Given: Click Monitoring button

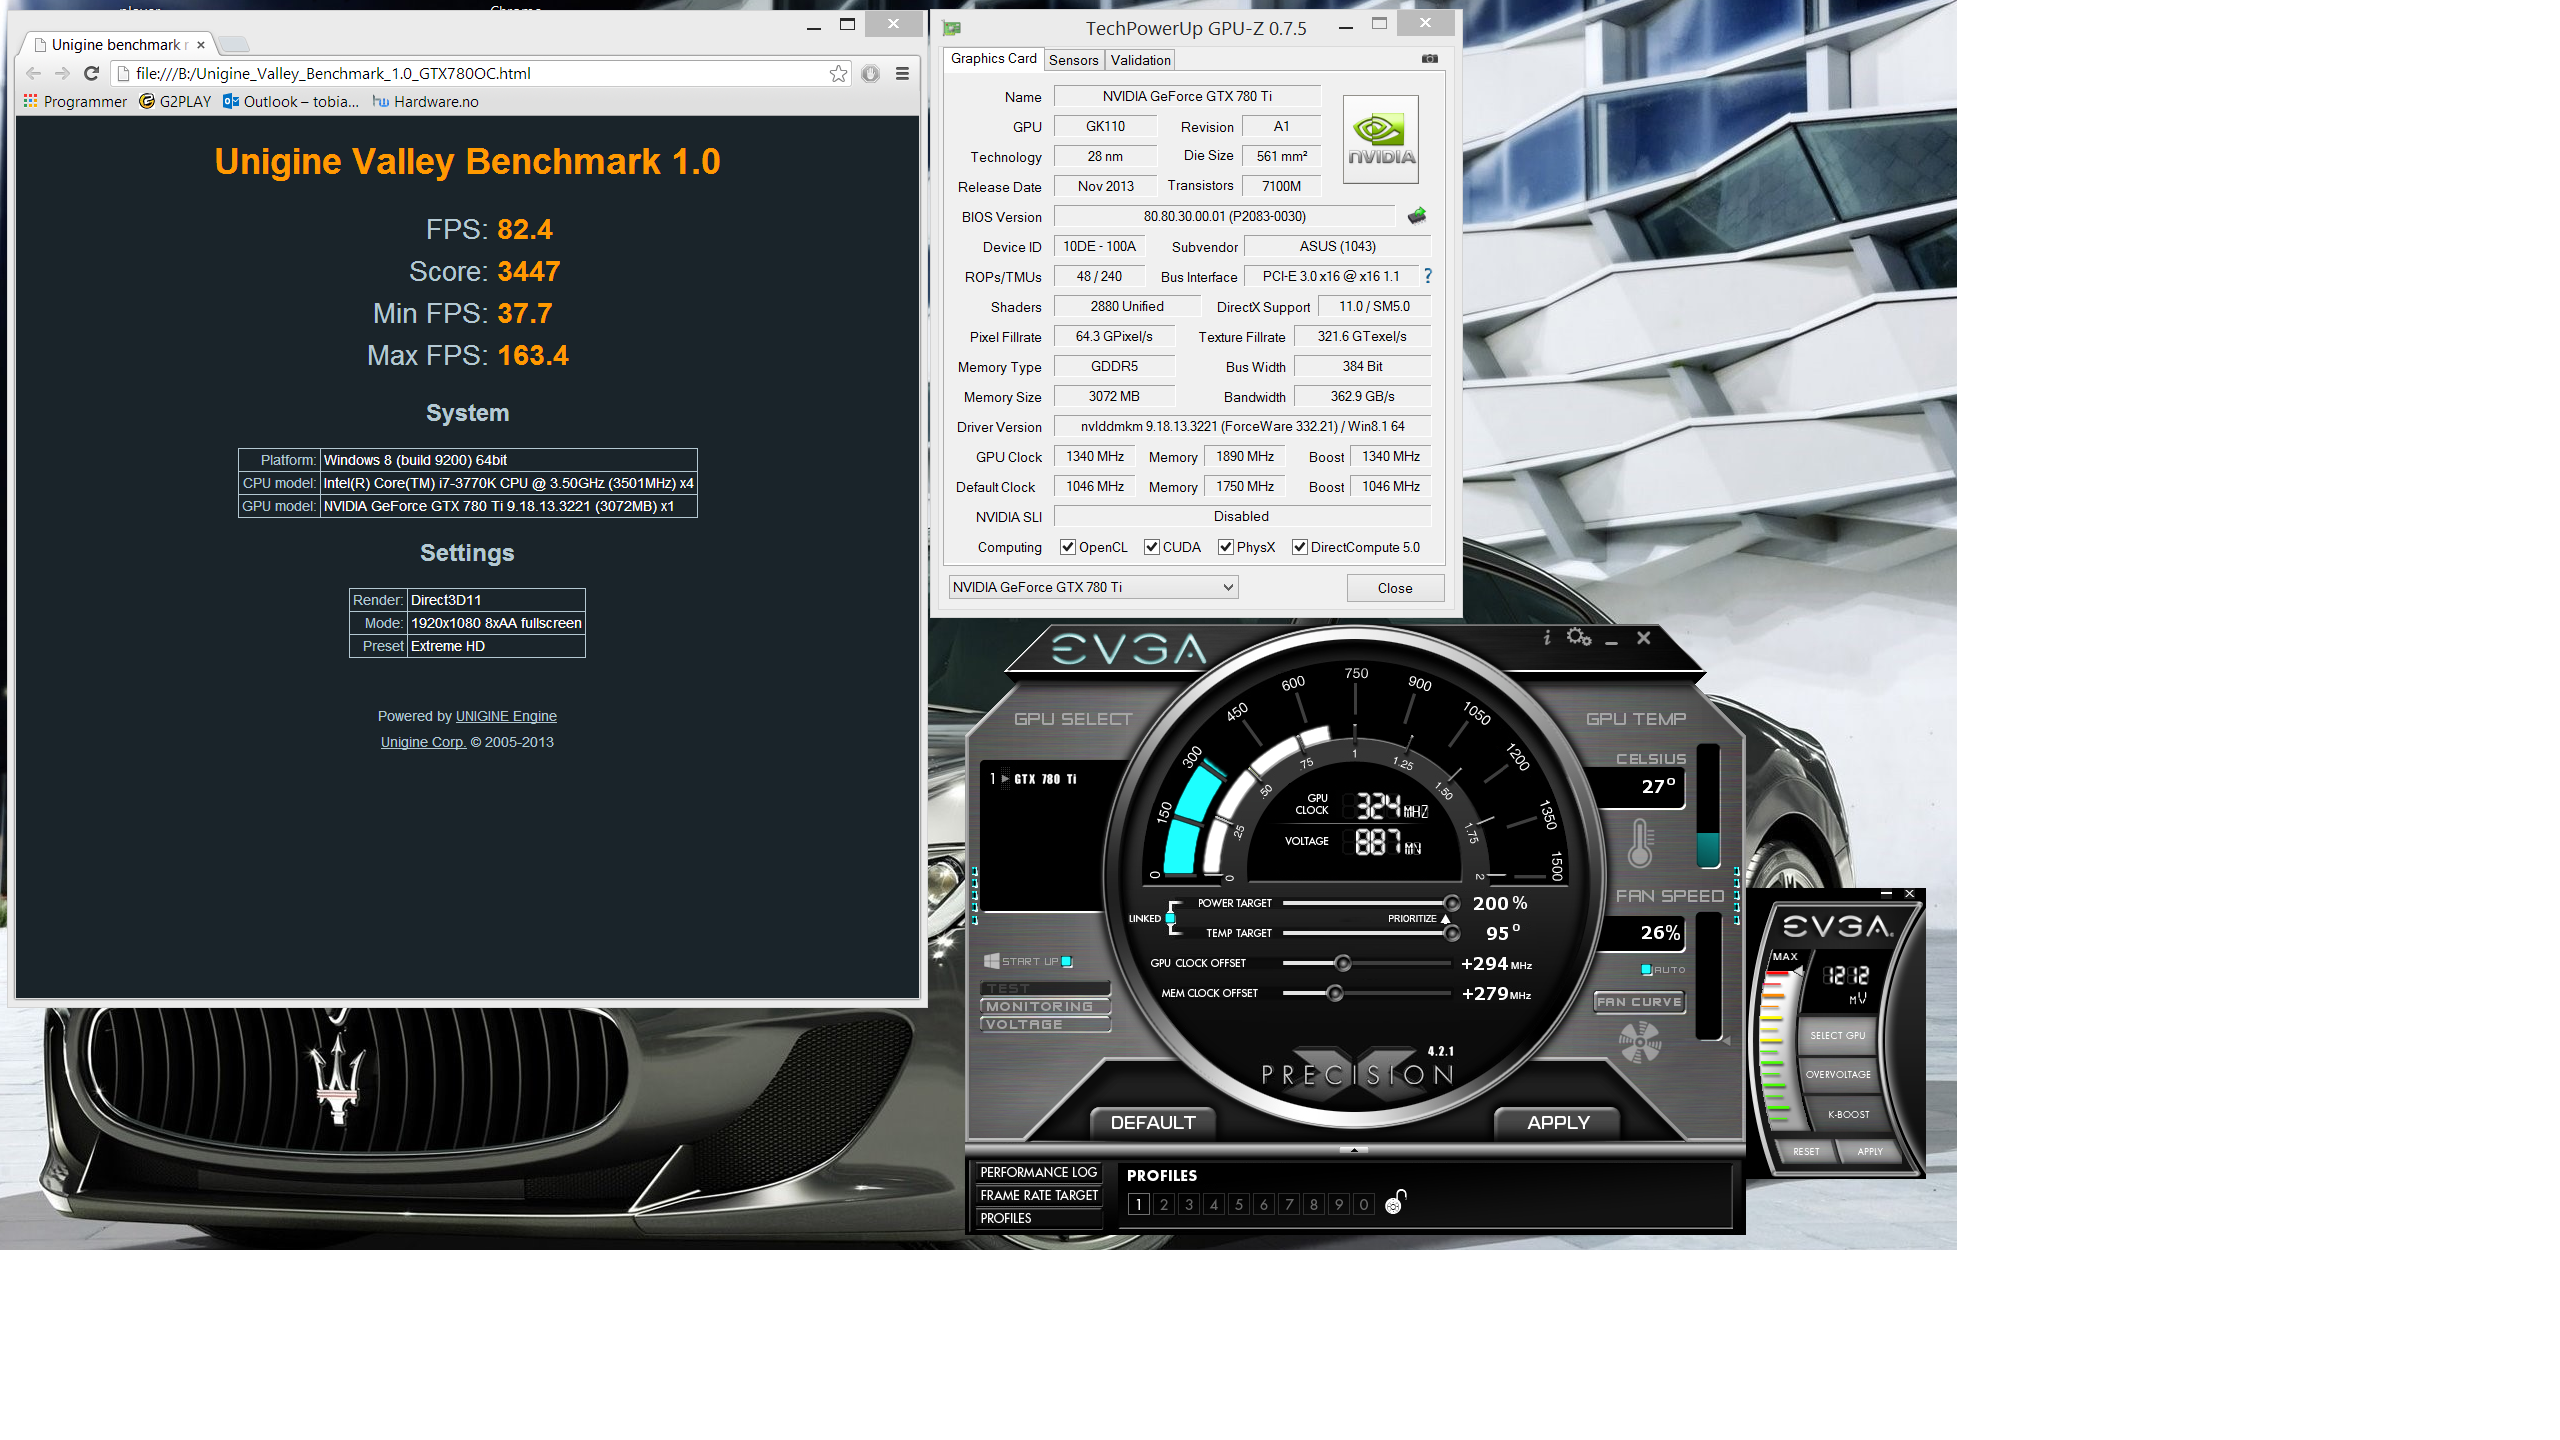Looking at the screenshot, I should pyautogui.click(x=1045, y=1007).
